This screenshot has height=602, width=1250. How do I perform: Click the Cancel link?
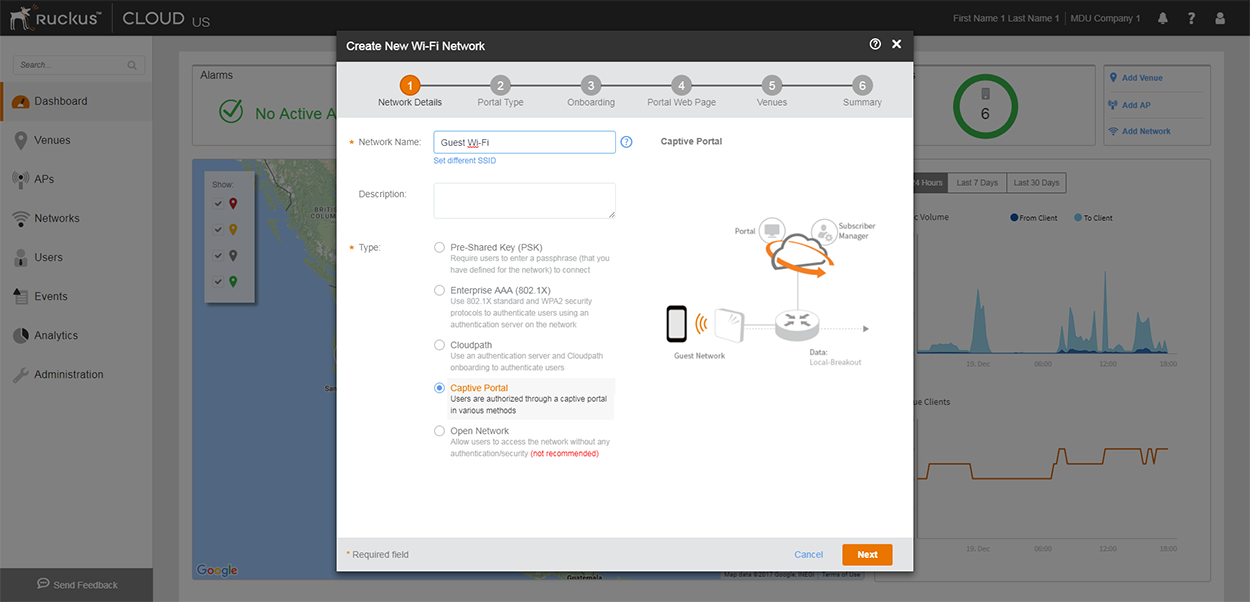808,555
